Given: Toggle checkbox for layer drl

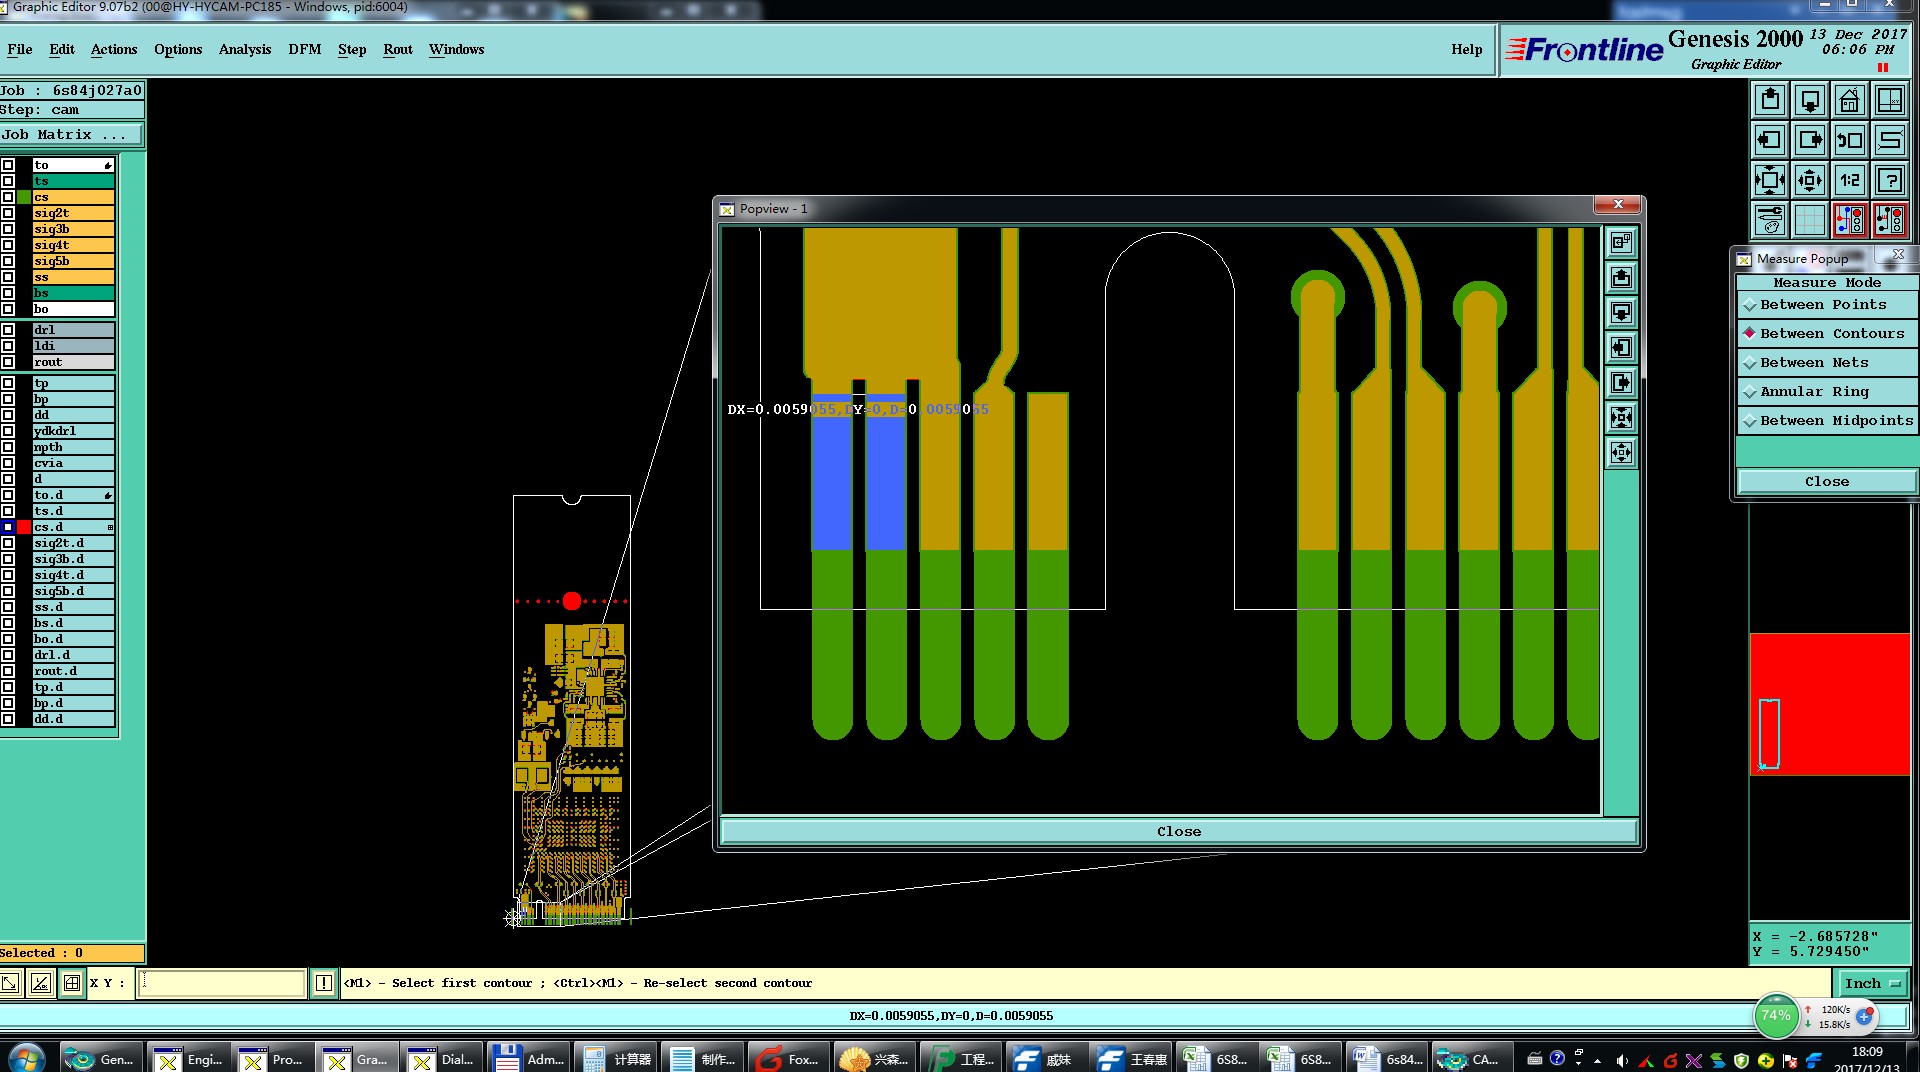Looking at the screenshot, I should (8, 330).
